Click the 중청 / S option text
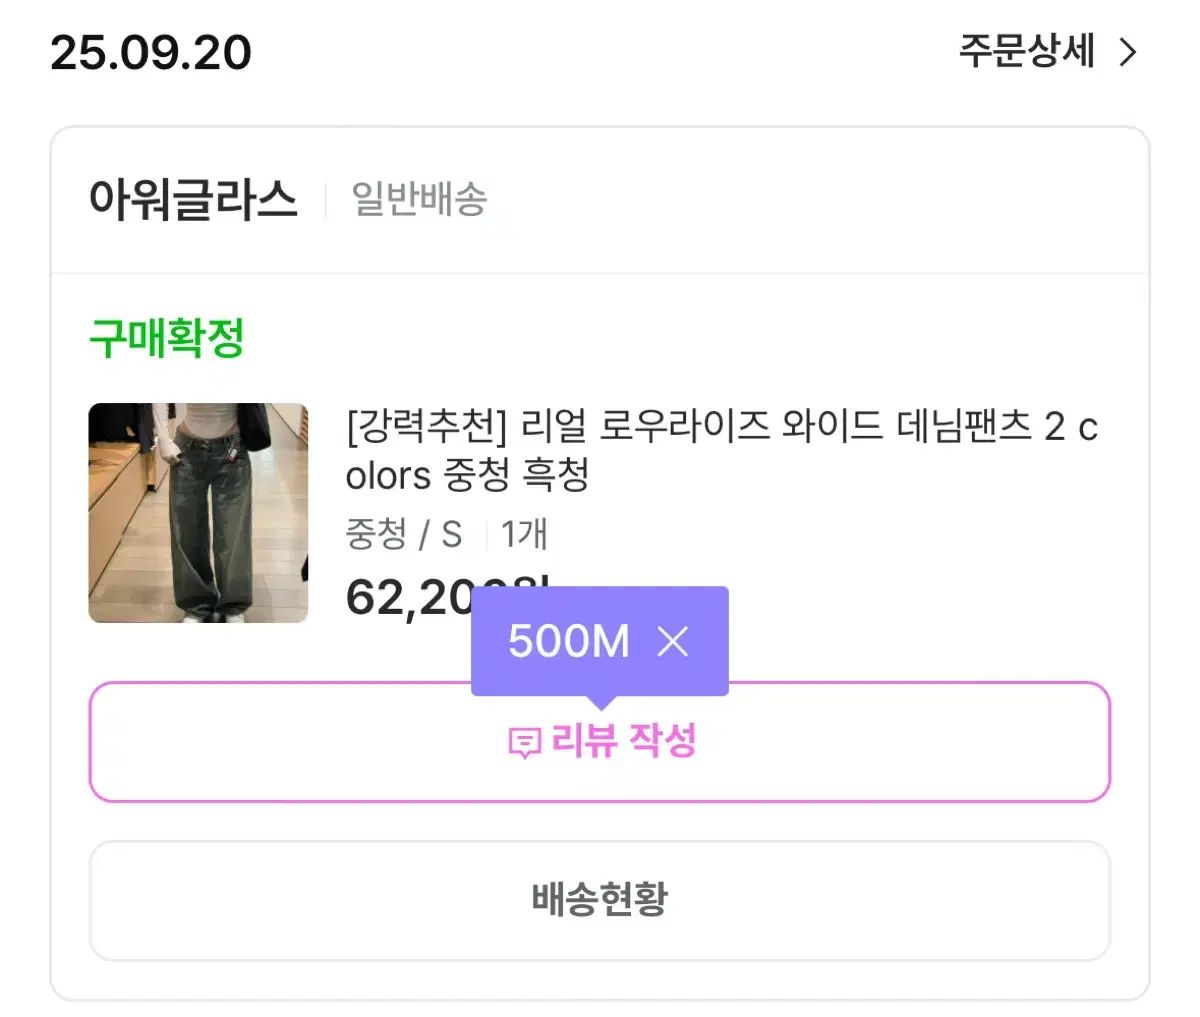Screen dimensions: 1200x1017 coord(404,534)
